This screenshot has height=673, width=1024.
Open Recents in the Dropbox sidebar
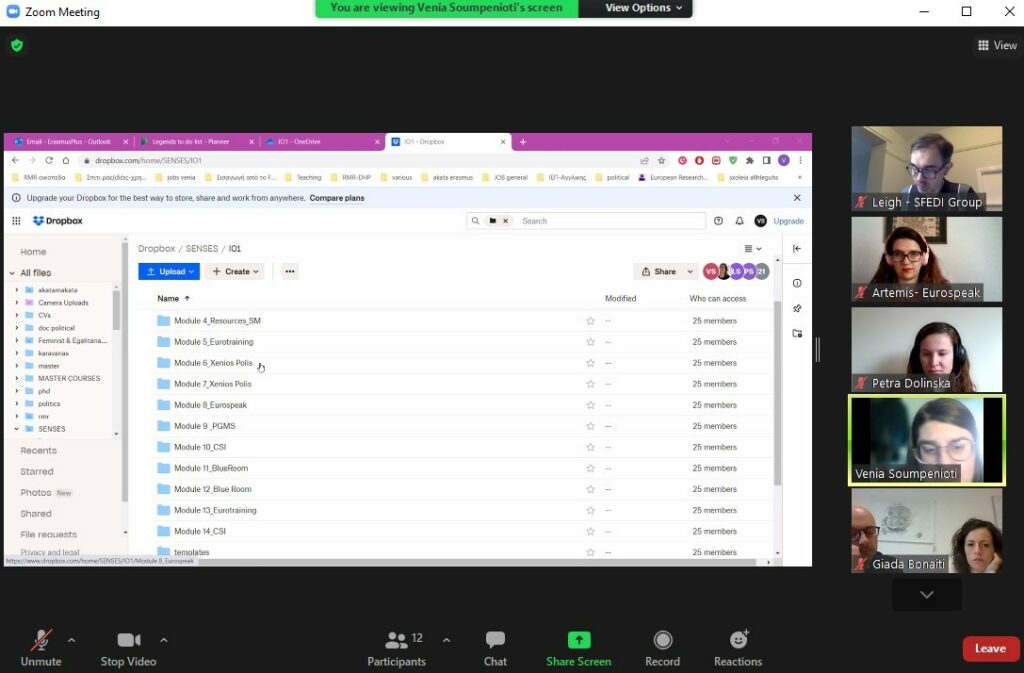click(x=39, y=450)
